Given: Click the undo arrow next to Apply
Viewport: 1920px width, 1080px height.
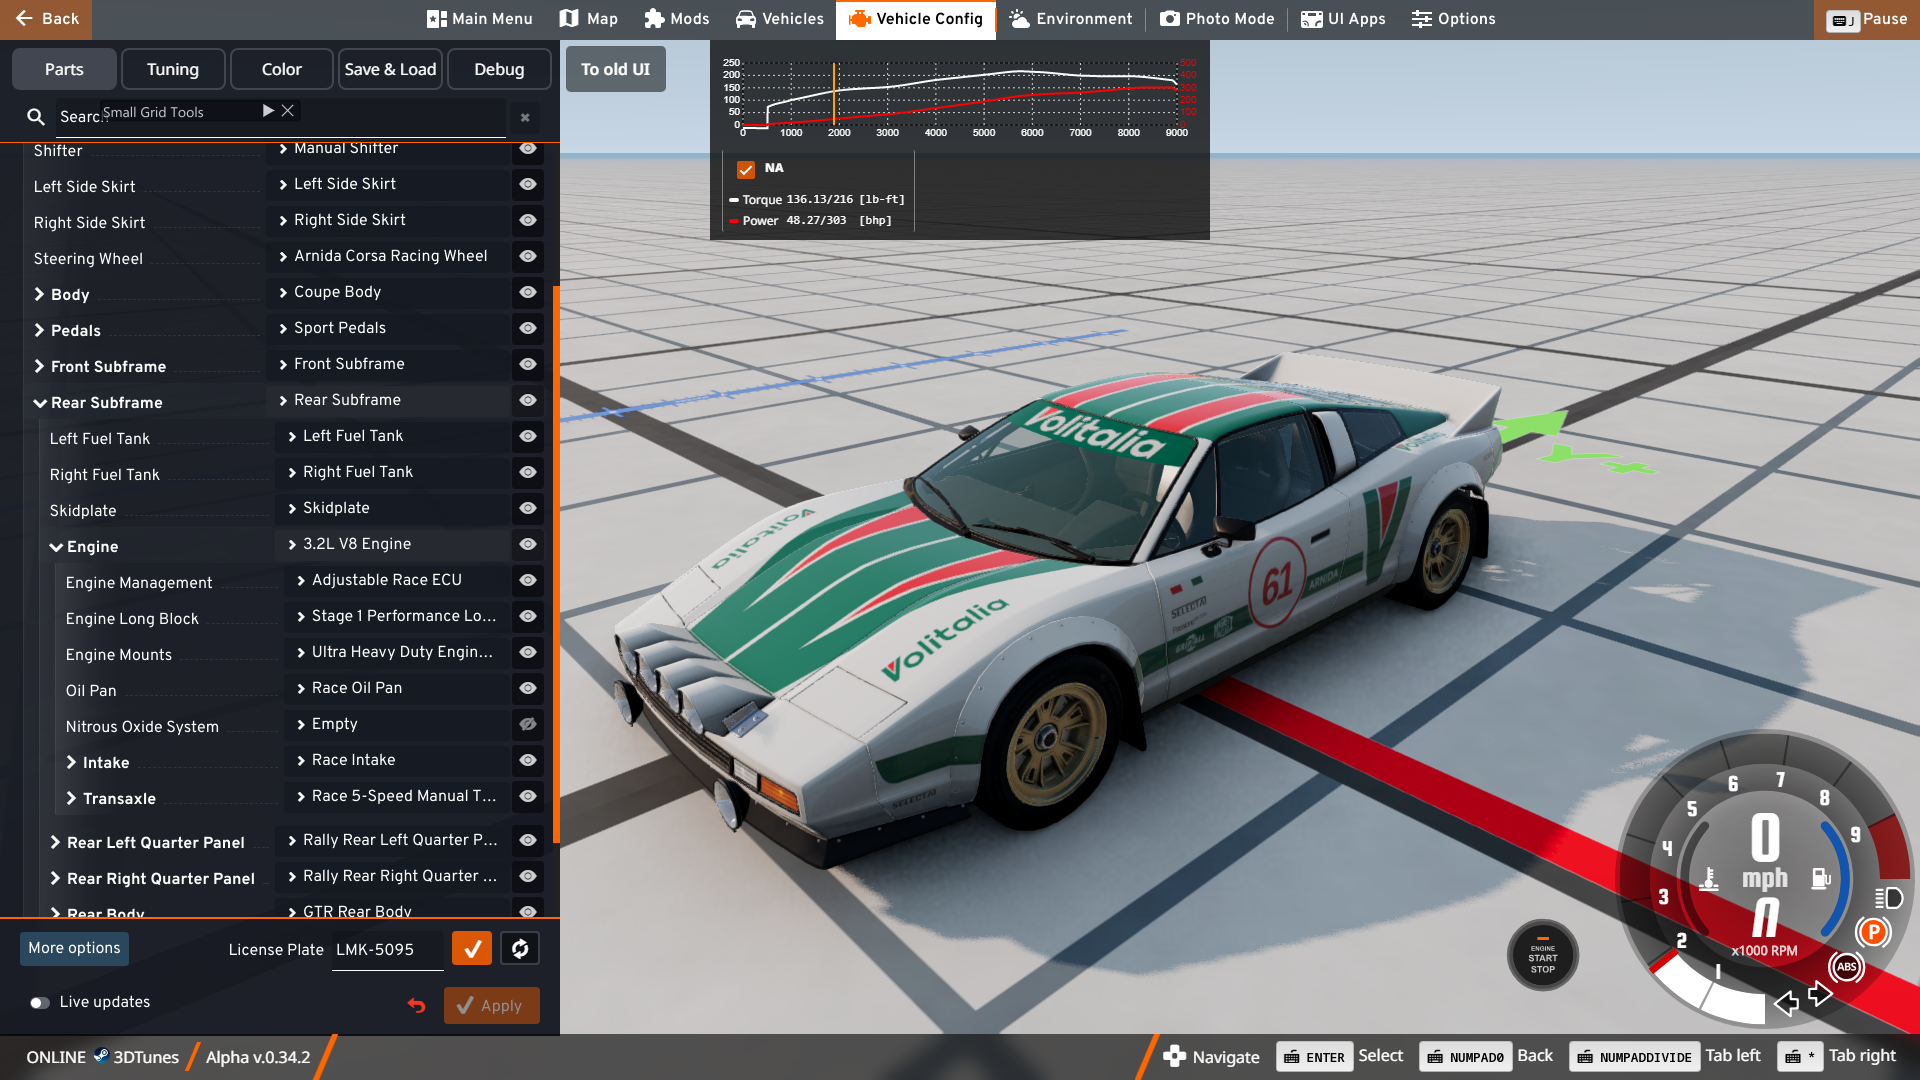Looking at the screenshot, I should pyautogui.click(x=417, y=1005).
